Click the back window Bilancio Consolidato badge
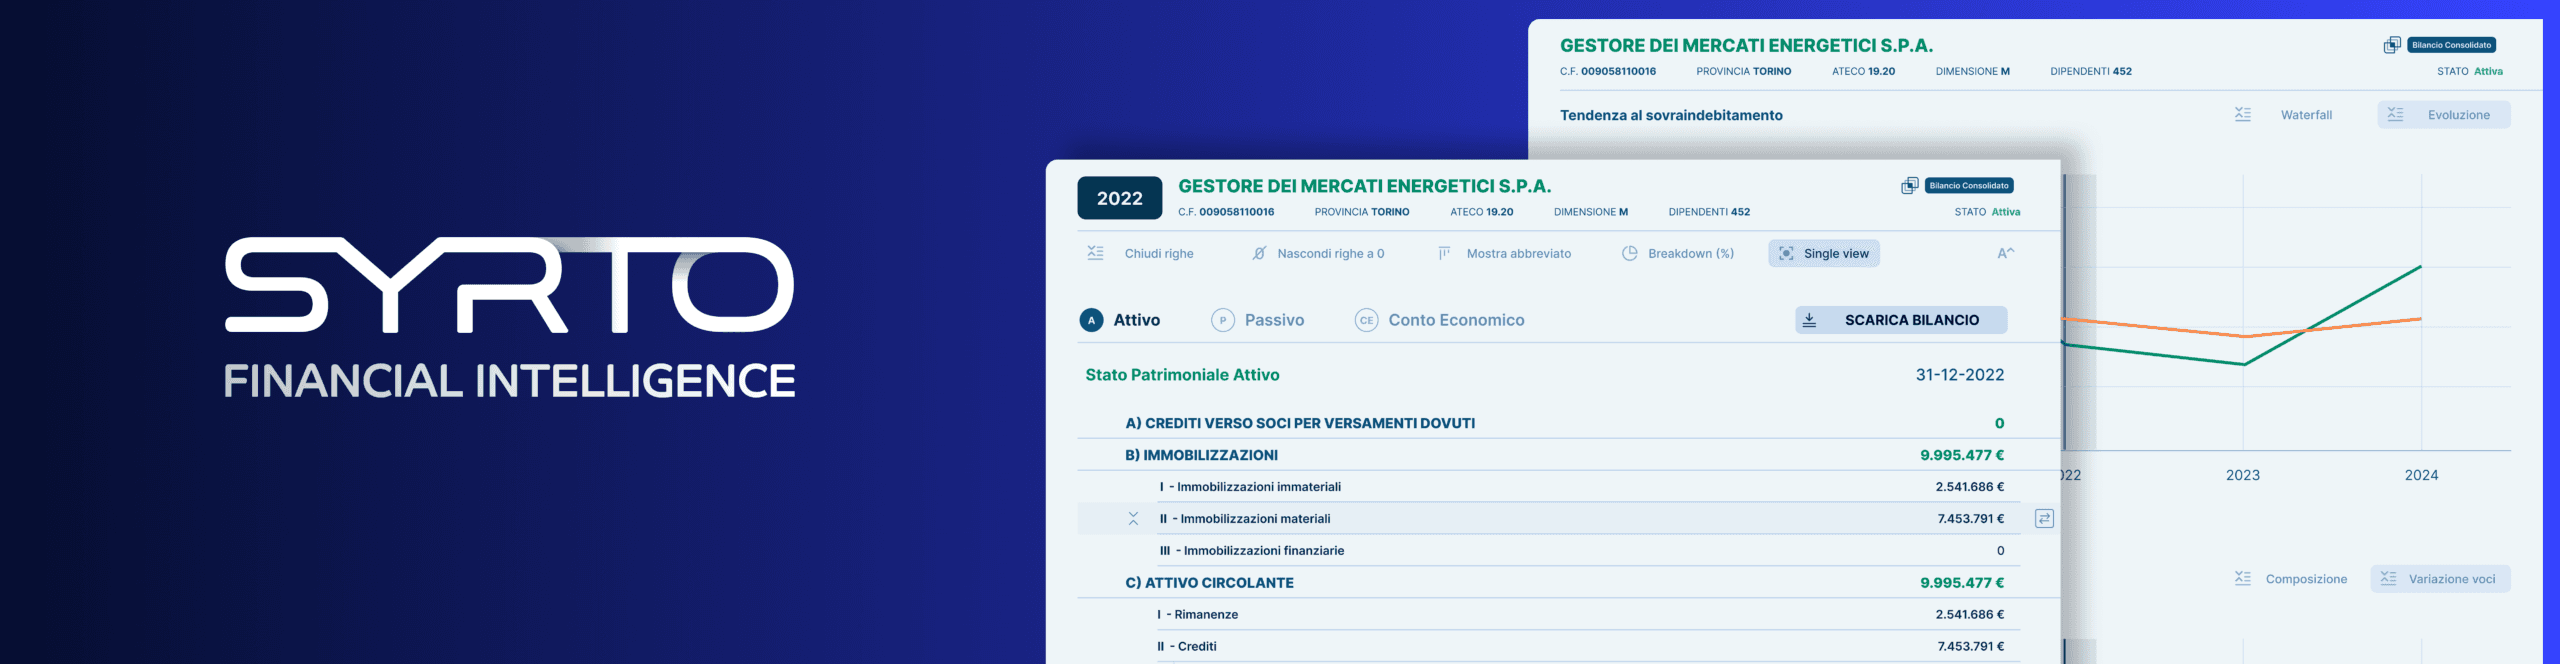 2452,45
